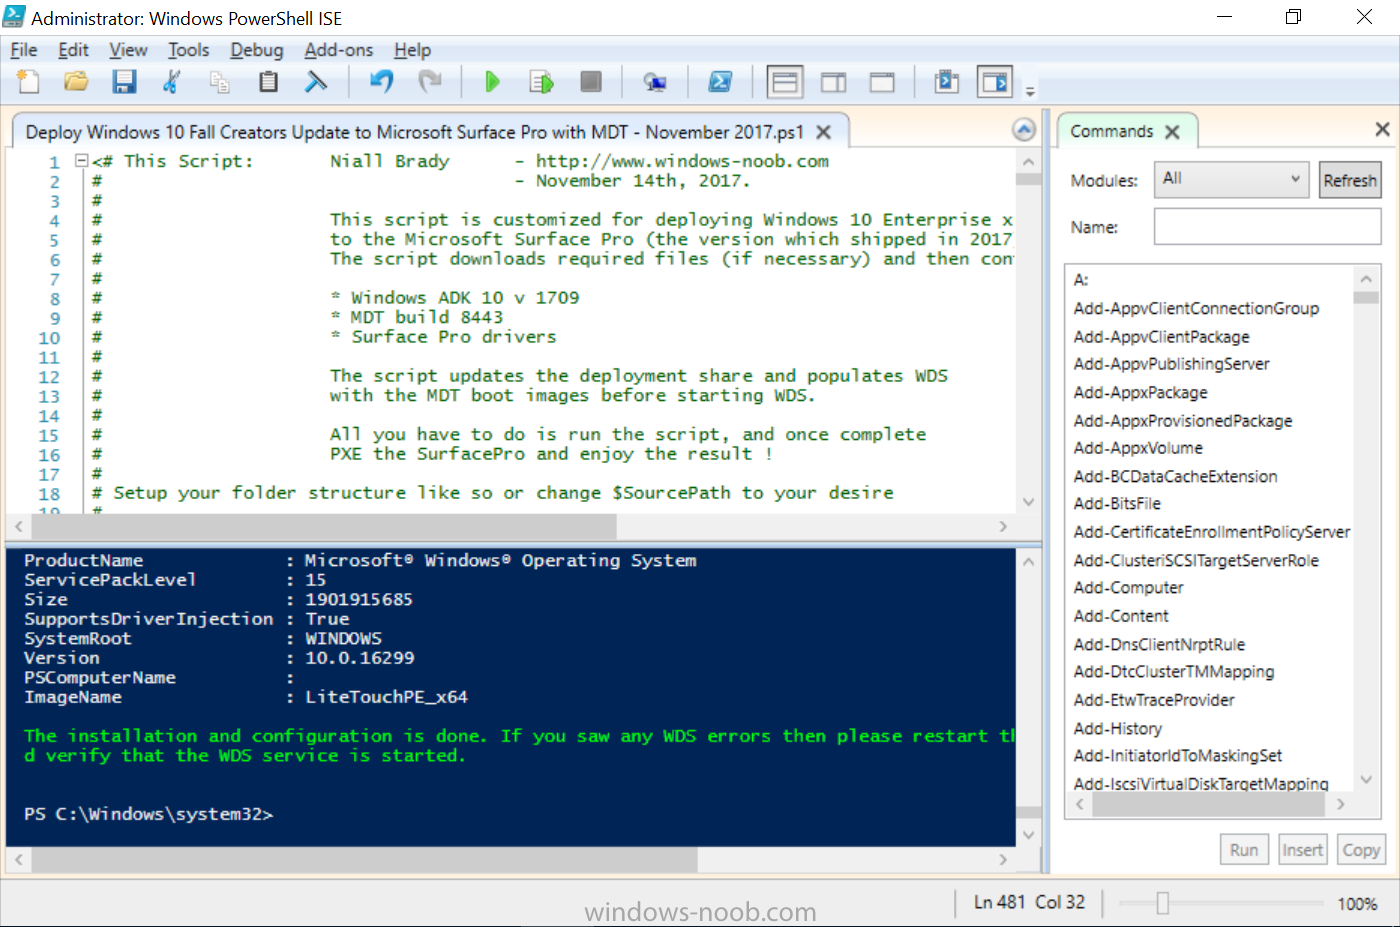Redo the last edit
The width and height of the screenshot is (1400, 927).
click(430, 82)
